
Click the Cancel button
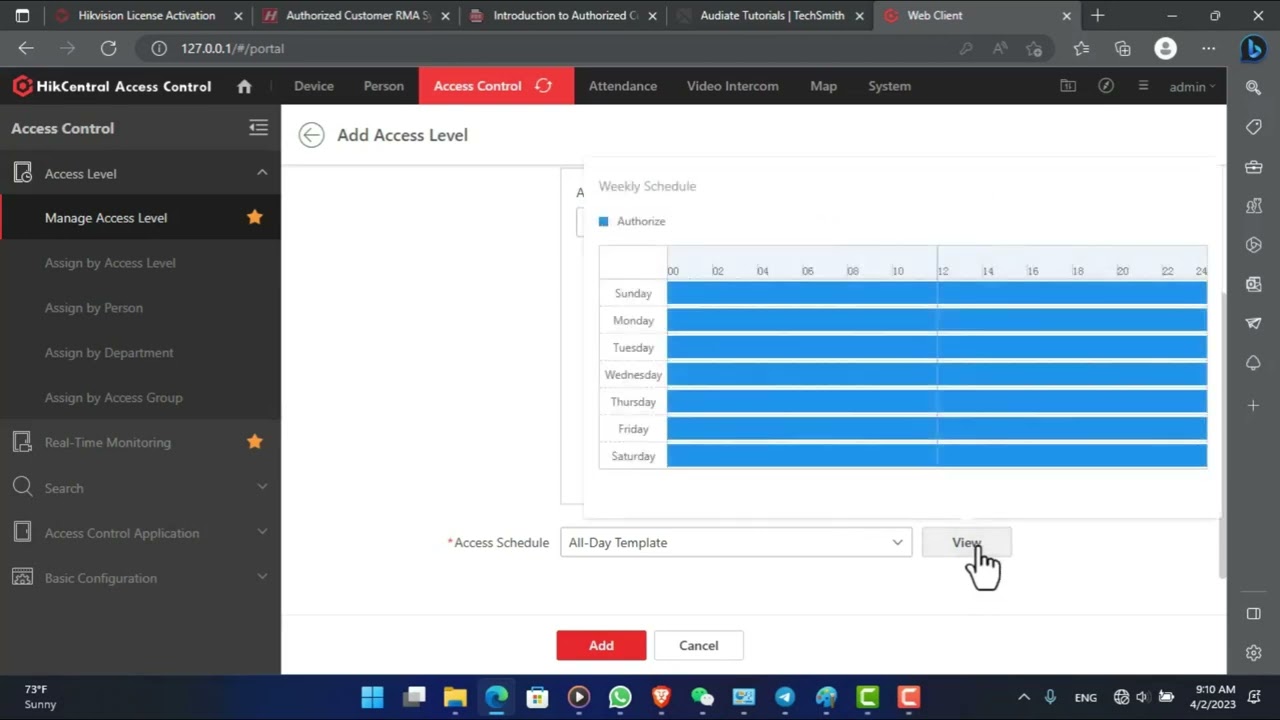699,645
